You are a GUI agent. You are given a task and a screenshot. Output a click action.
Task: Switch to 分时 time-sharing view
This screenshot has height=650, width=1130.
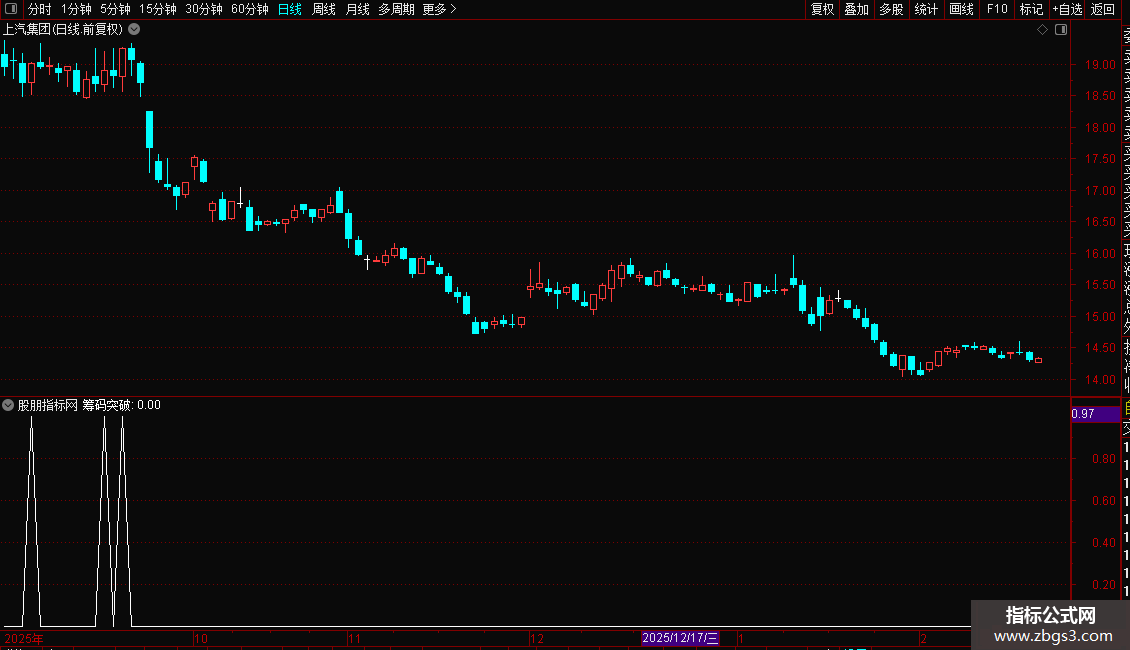[x=40, y=9]
